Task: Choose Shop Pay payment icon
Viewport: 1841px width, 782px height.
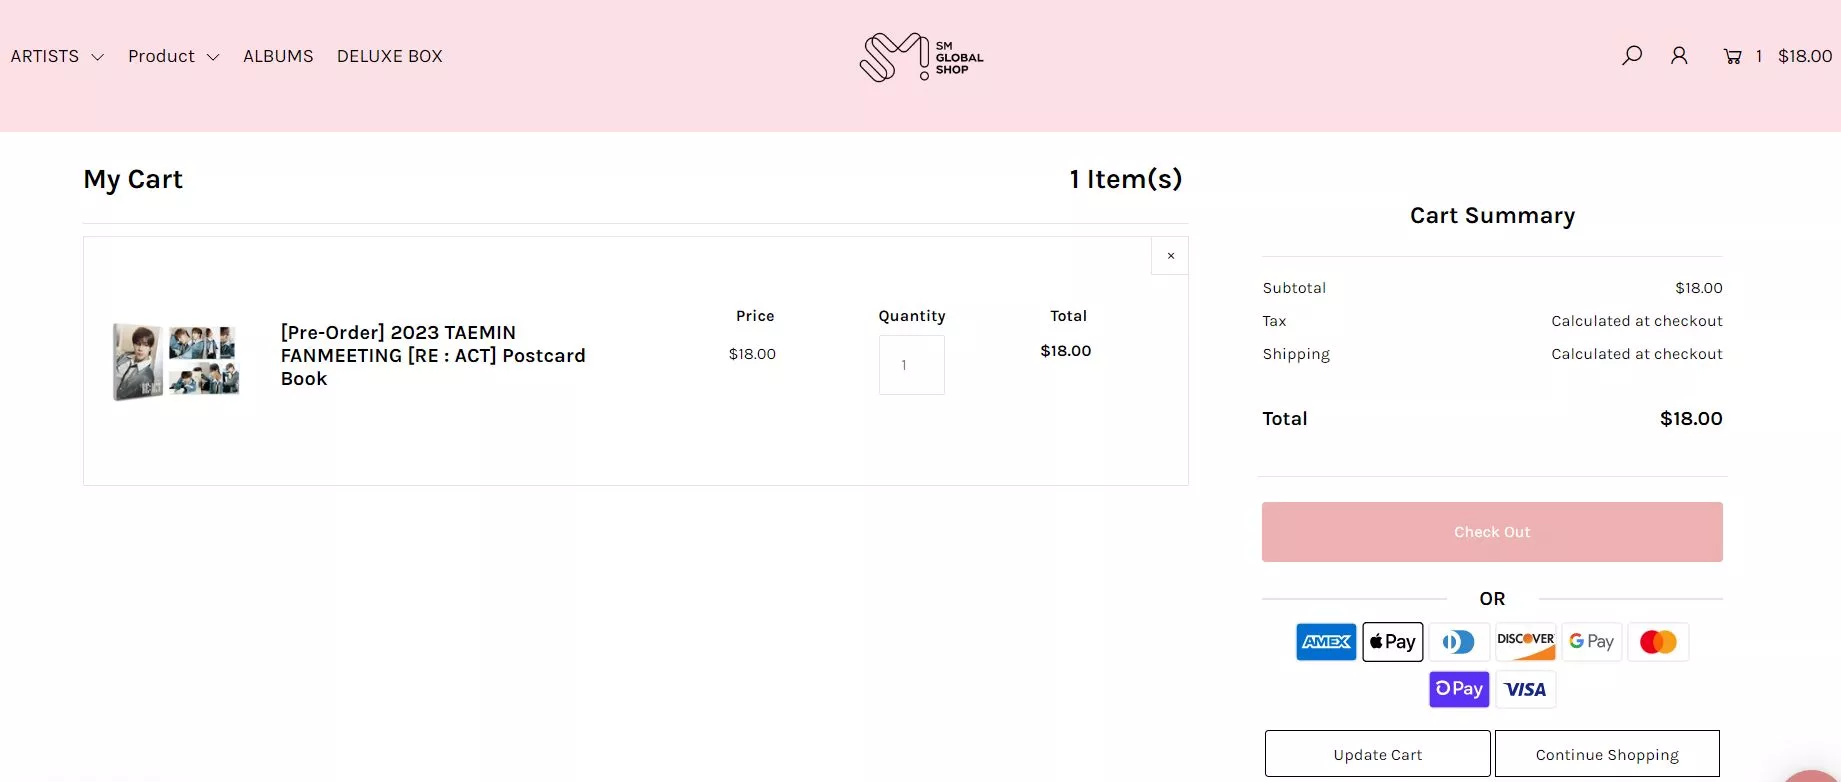Action: 1459,689
